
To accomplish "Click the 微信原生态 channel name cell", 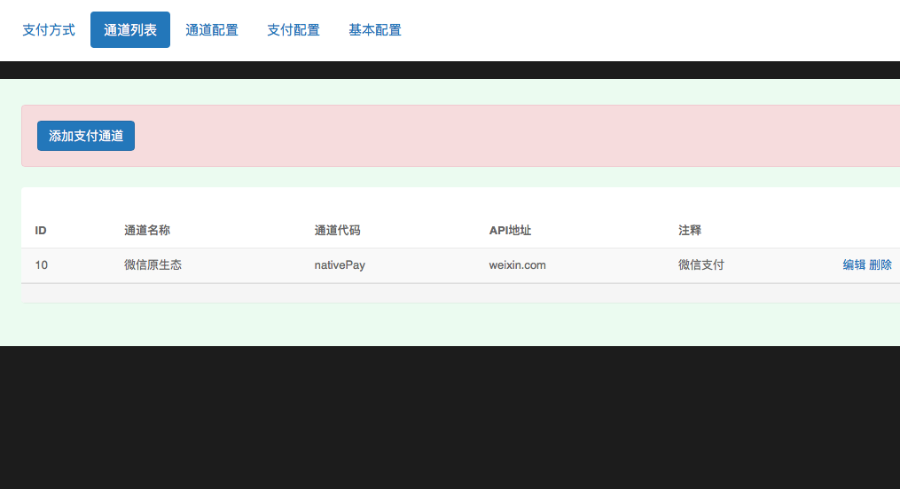I will 153,265.
